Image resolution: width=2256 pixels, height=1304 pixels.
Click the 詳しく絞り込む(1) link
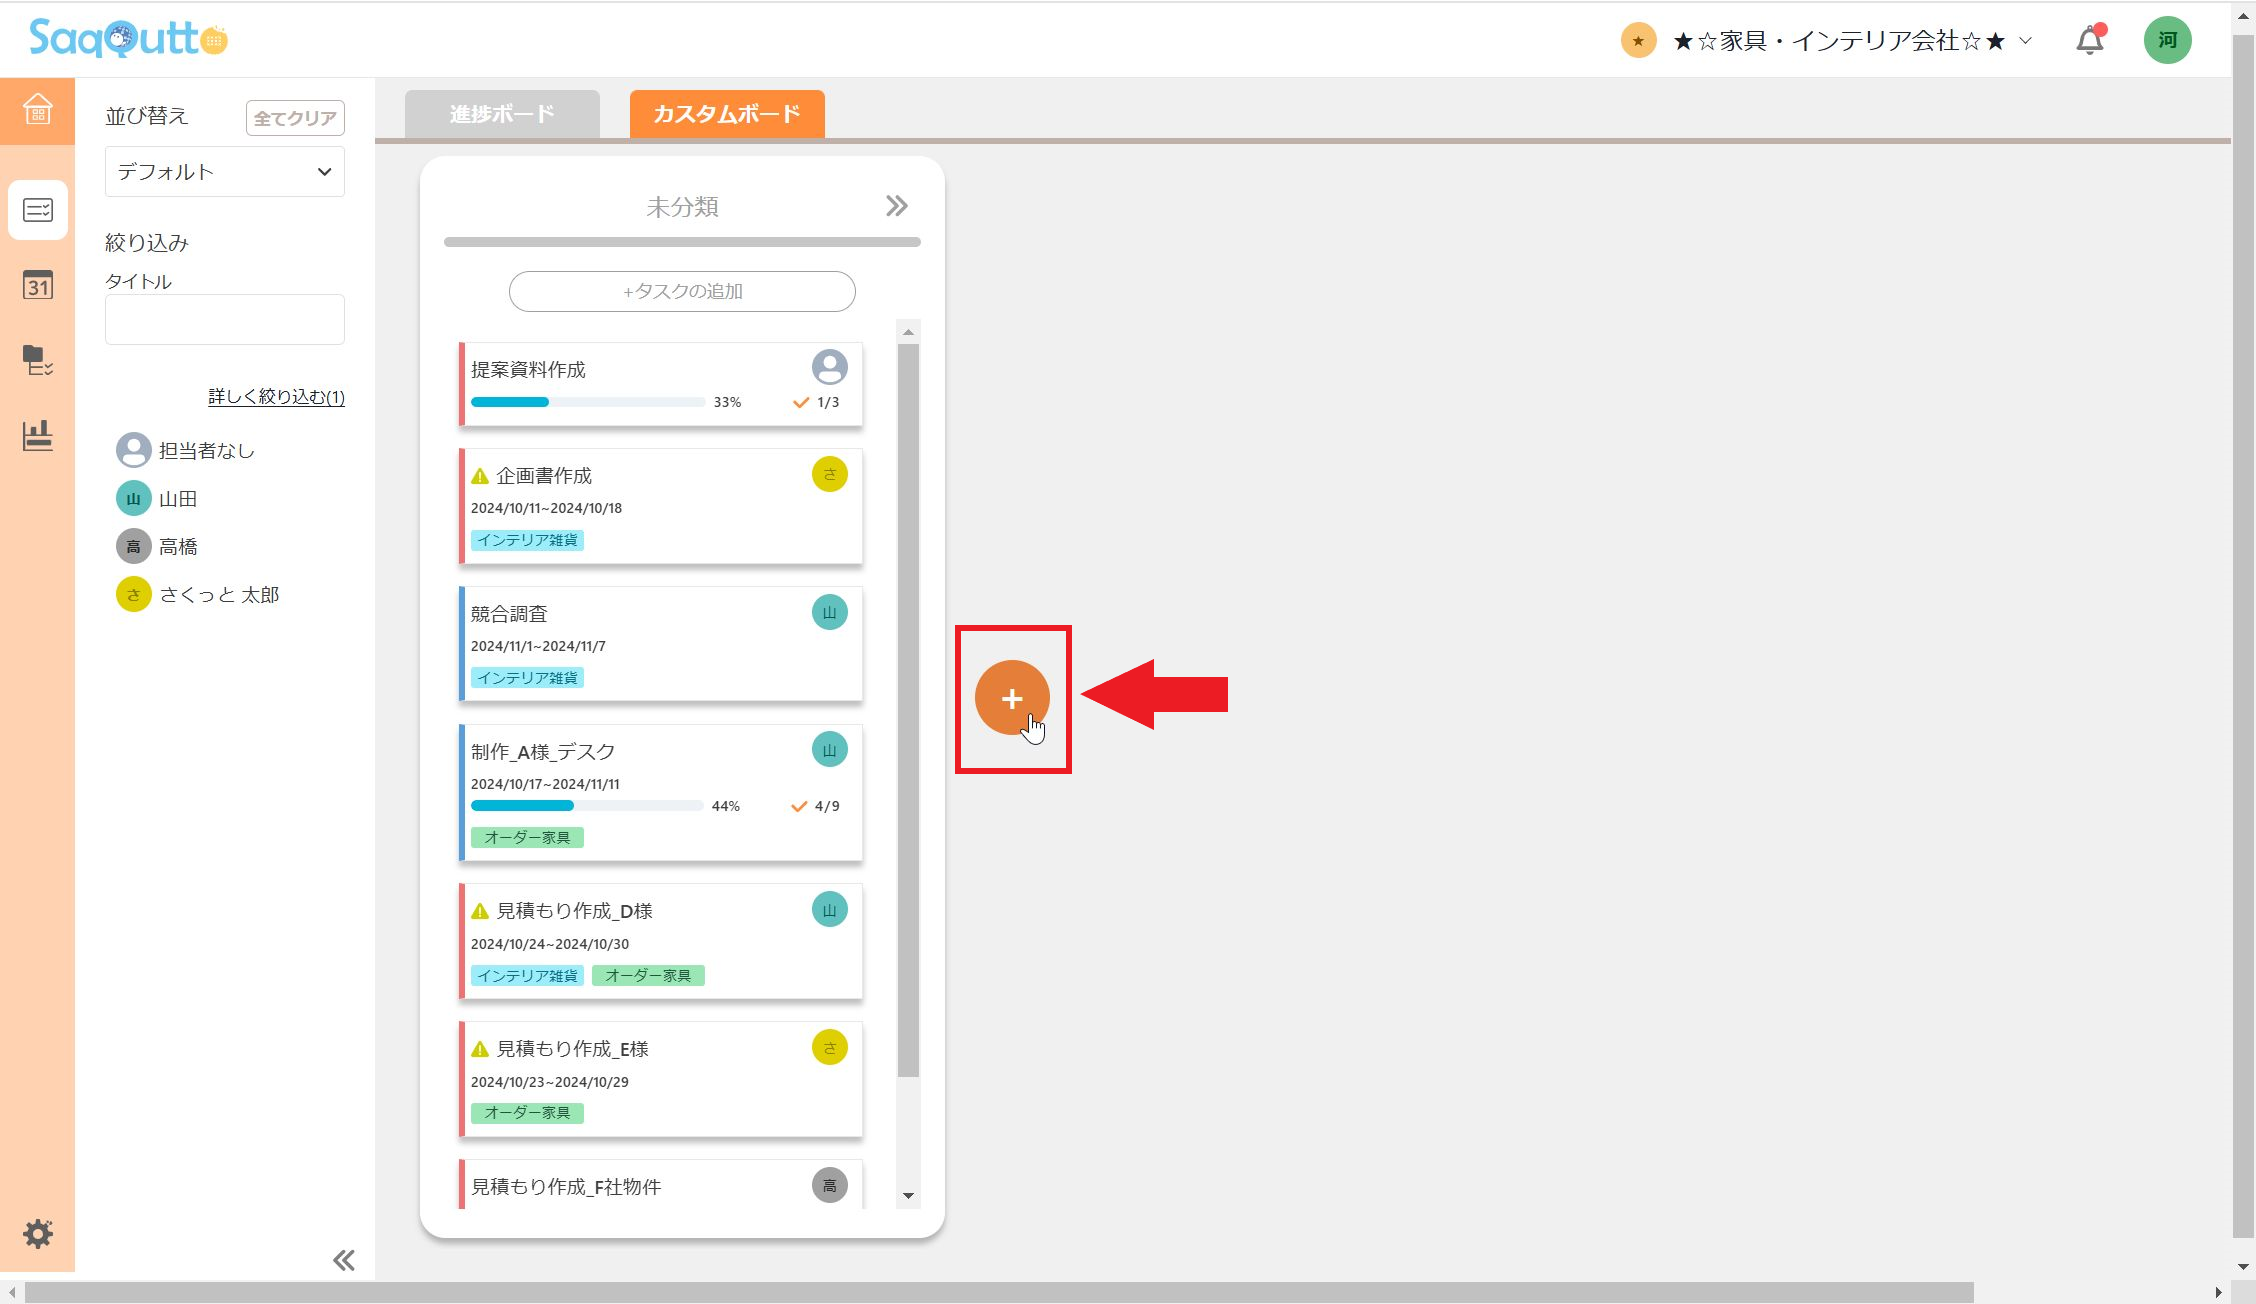click(276, 397)
